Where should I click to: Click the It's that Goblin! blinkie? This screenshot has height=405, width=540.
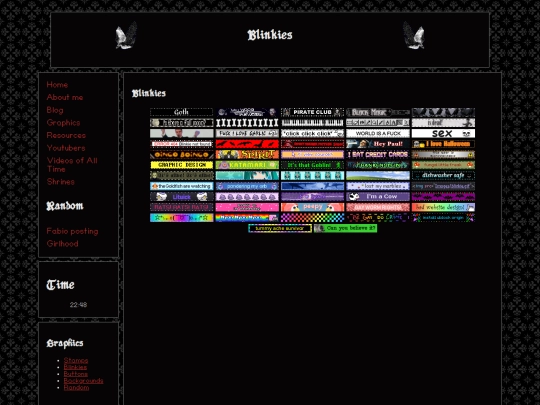[312, 165]
